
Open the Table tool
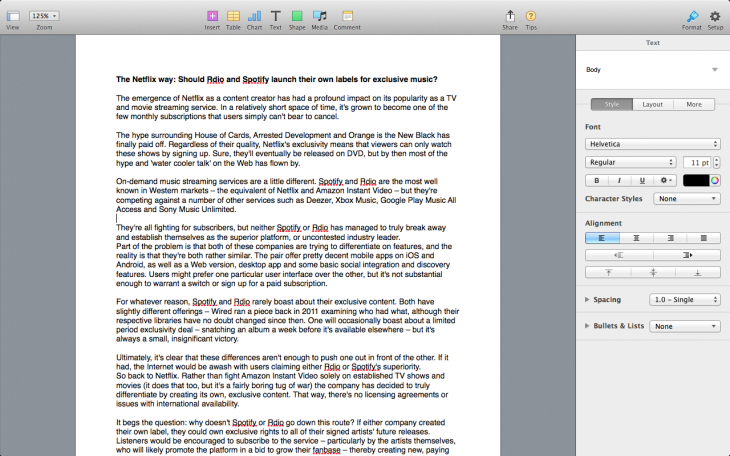(233, 17)
